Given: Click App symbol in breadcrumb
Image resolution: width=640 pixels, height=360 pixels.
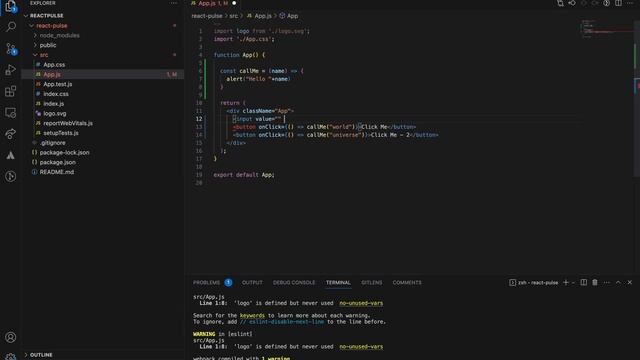Looking at the screenshot, I should coord(292,16).
